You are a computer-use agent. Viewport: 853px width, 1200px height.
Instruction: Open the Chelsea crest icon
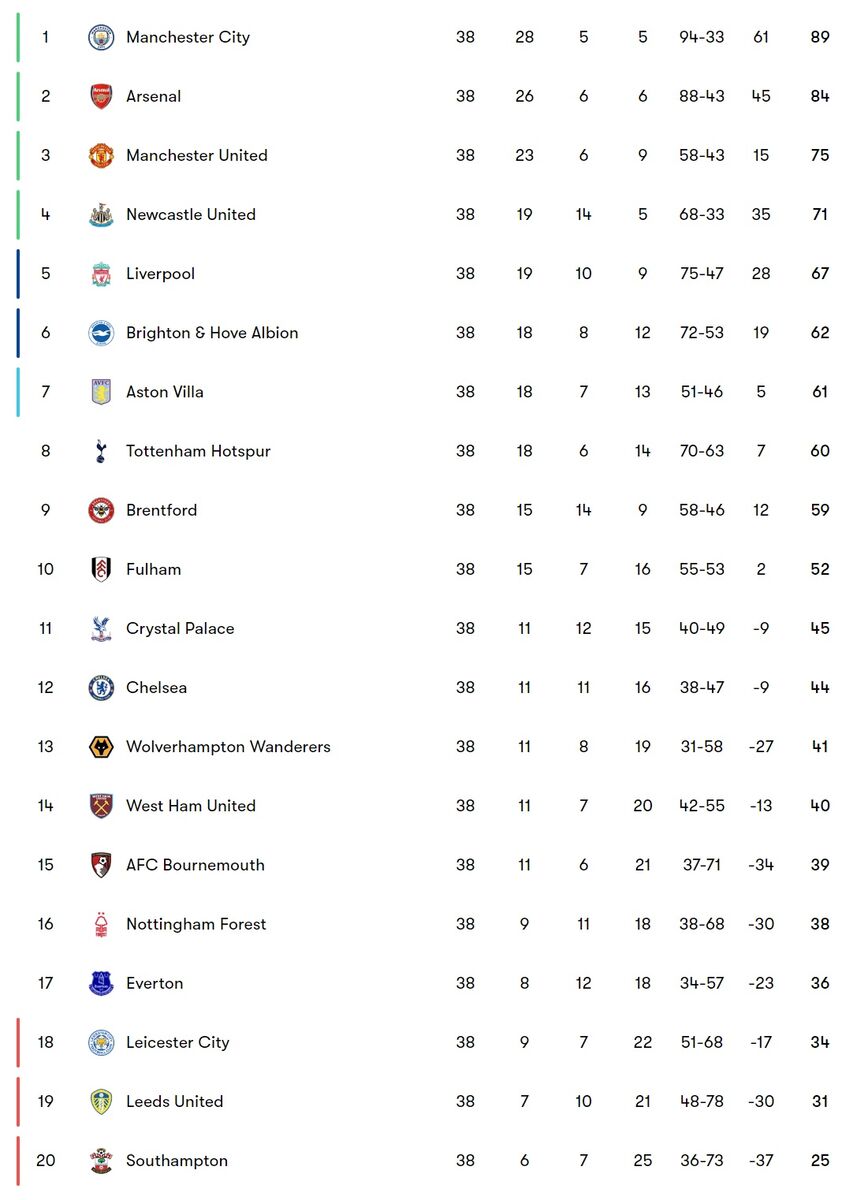click(x=101, y=688)
